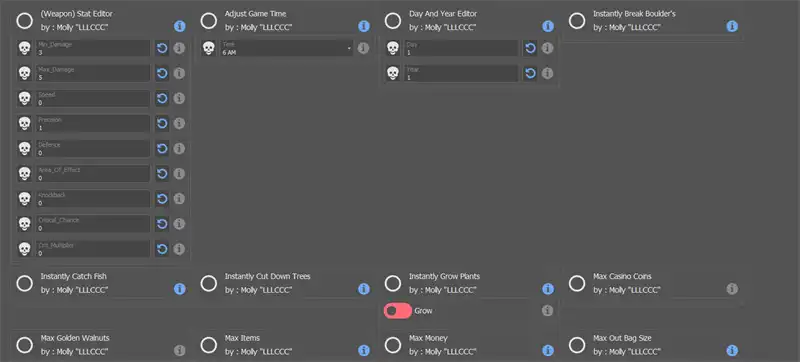Screen dimensions: 800x362
Task: Click the Crit_Multiplier input field
Action: click(x=93, y=249)
